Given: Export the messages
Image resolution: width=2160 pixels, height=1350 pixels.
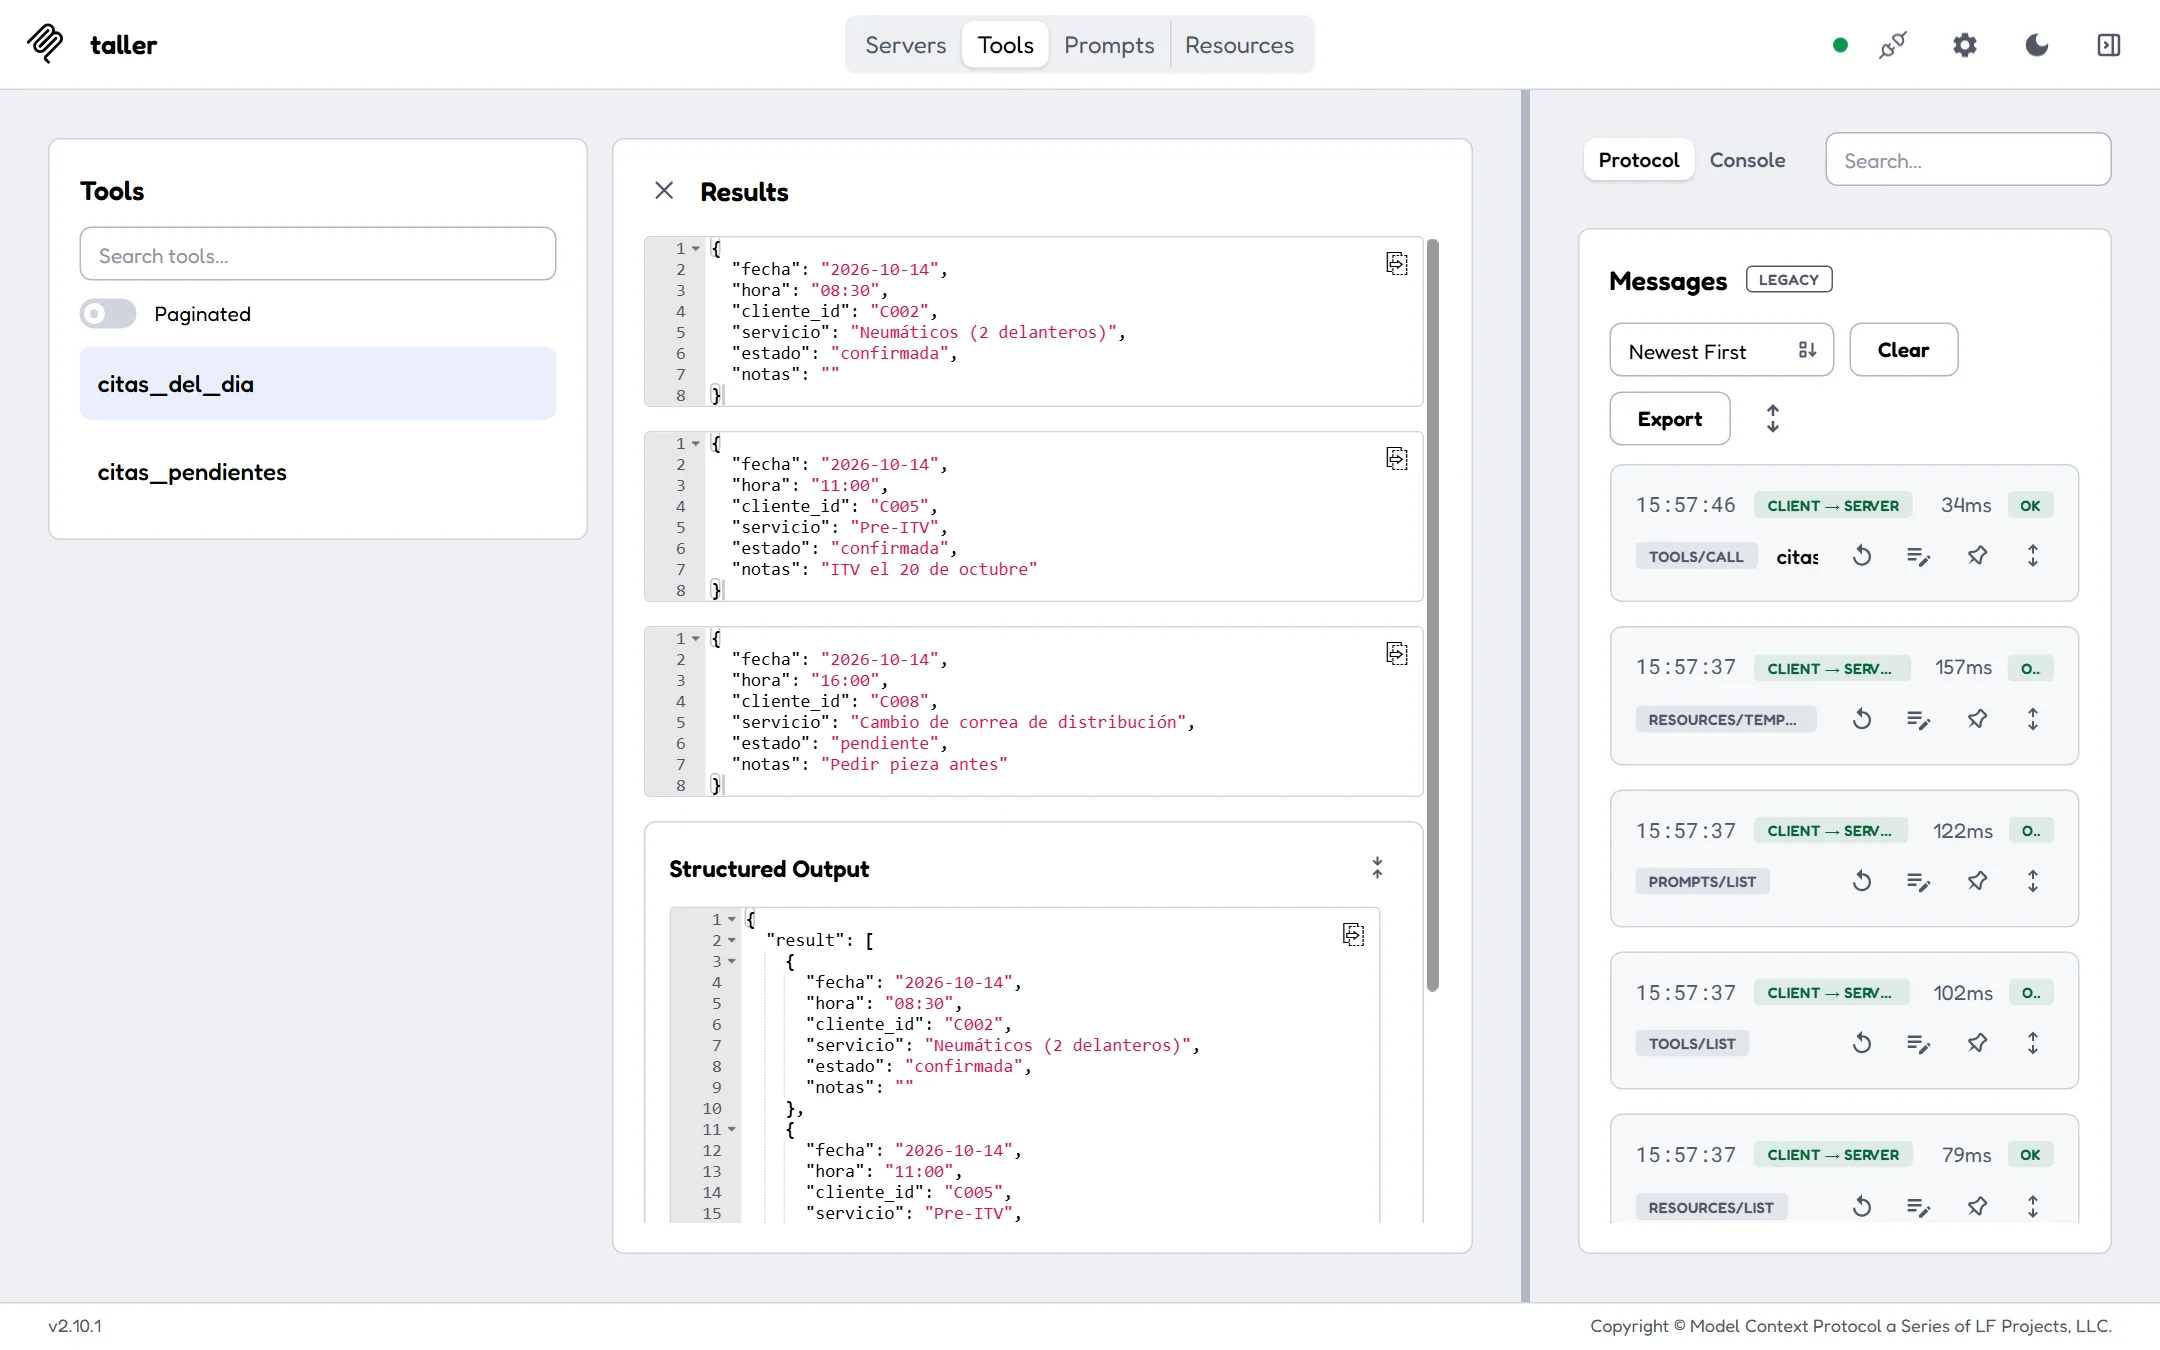Looking at the screenshot, I should click(1669, 419).
